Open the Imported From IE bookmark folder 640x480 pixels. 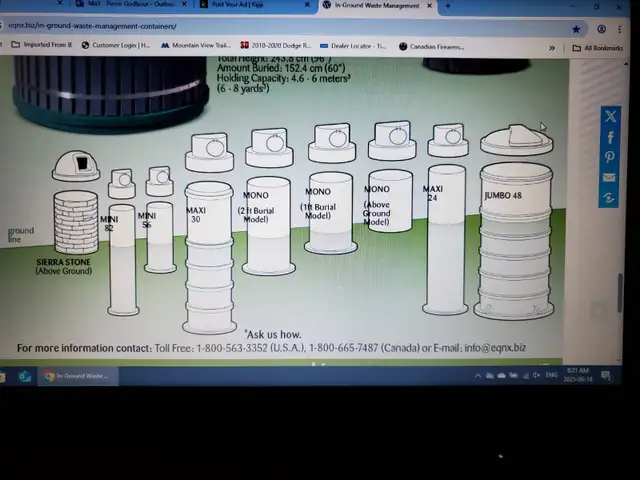tap(42, 45)
